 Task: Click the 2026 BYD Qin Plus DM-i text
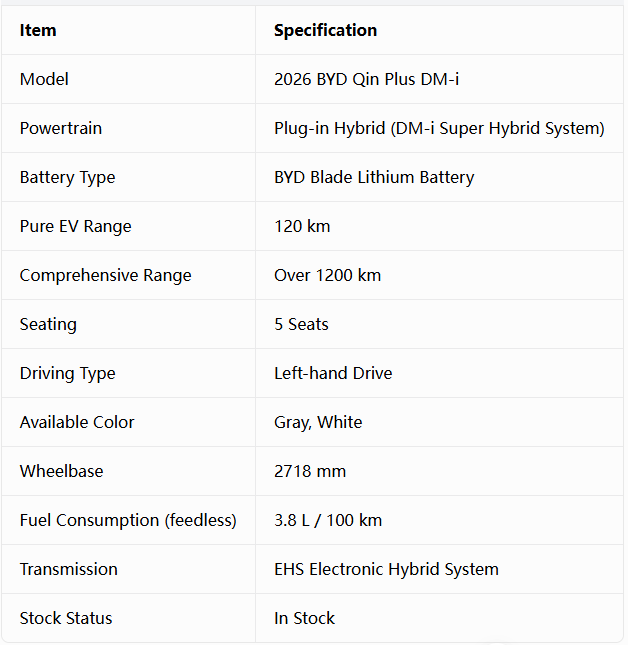click(366, 79)
